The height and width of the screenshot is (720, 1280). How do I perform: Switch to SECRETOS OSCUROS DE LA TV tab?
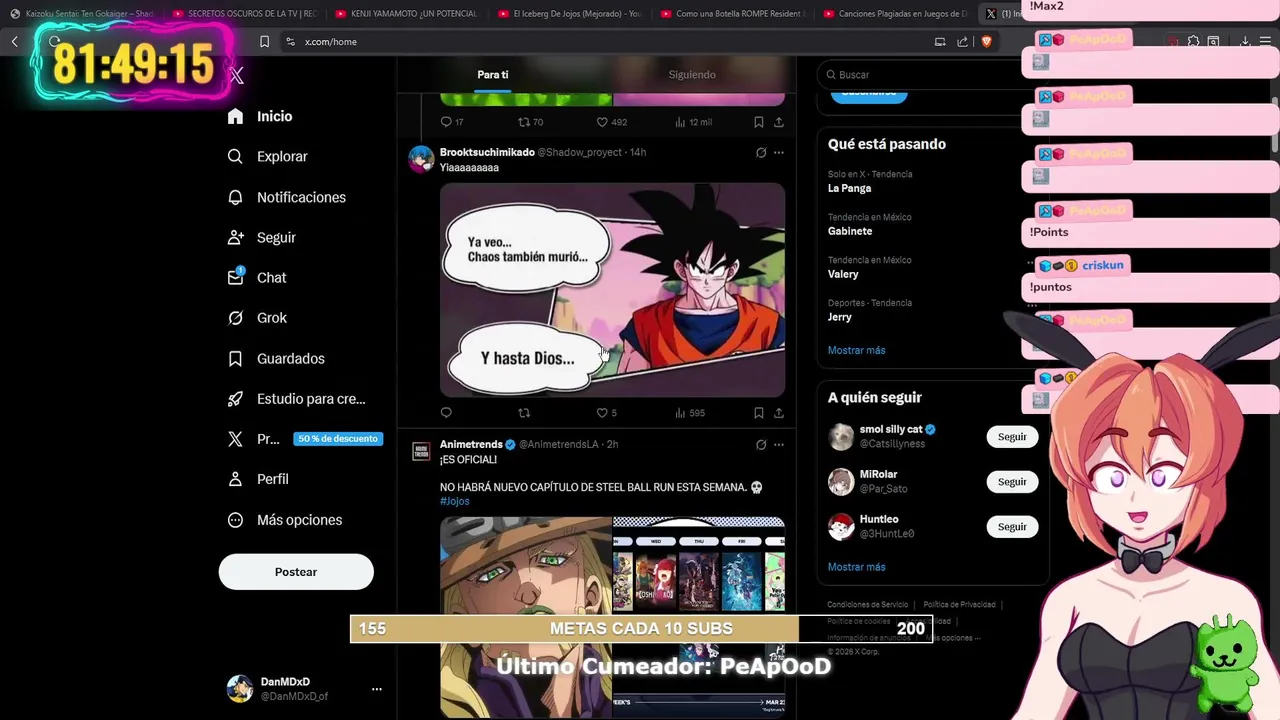(x=245, y=14)
